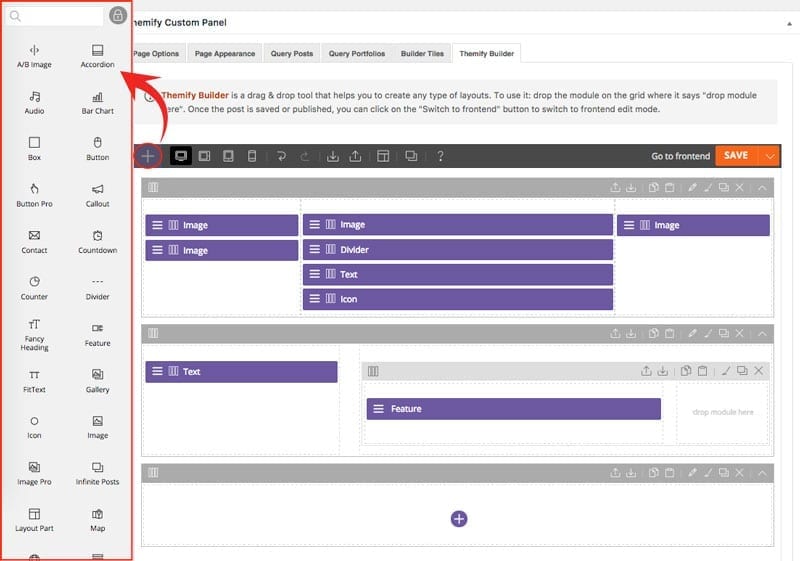800x561 pixels.
Task: Click the module search field
Action: point(54,16)
